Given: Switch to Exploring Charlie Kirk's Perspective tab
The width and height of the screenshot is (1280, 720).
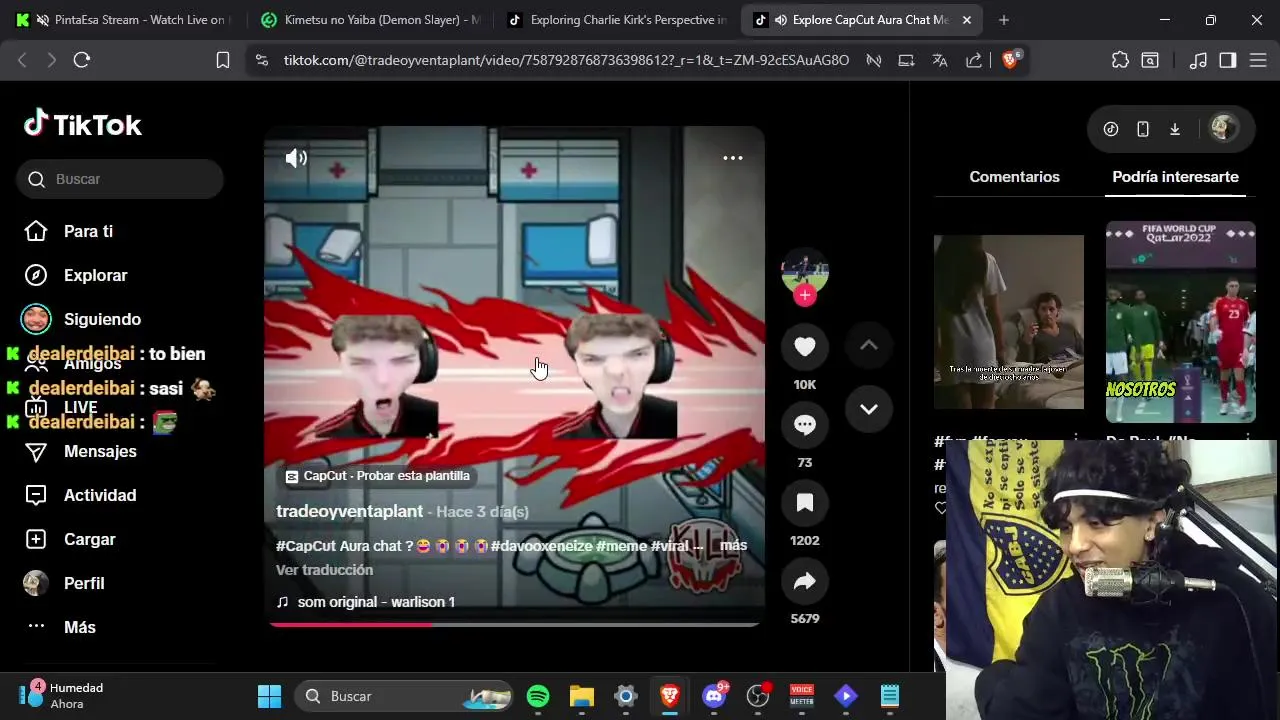Looking at the screenshot, I should pos(618,20).
